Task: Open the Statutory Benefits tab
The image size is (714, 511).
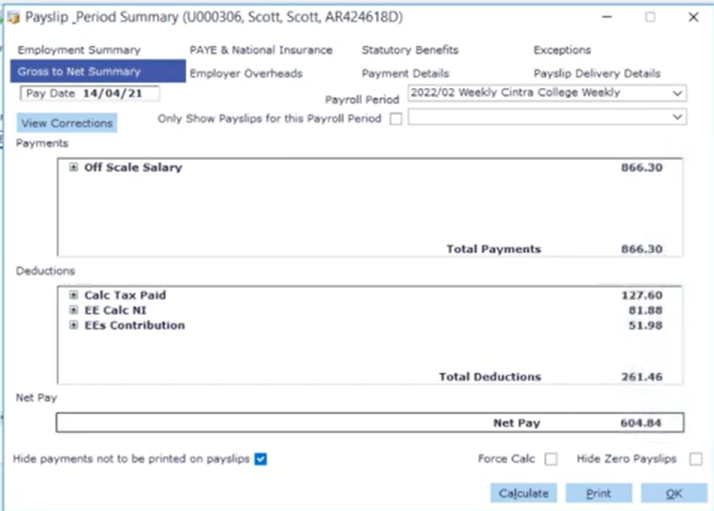Action: coord(410,50)
